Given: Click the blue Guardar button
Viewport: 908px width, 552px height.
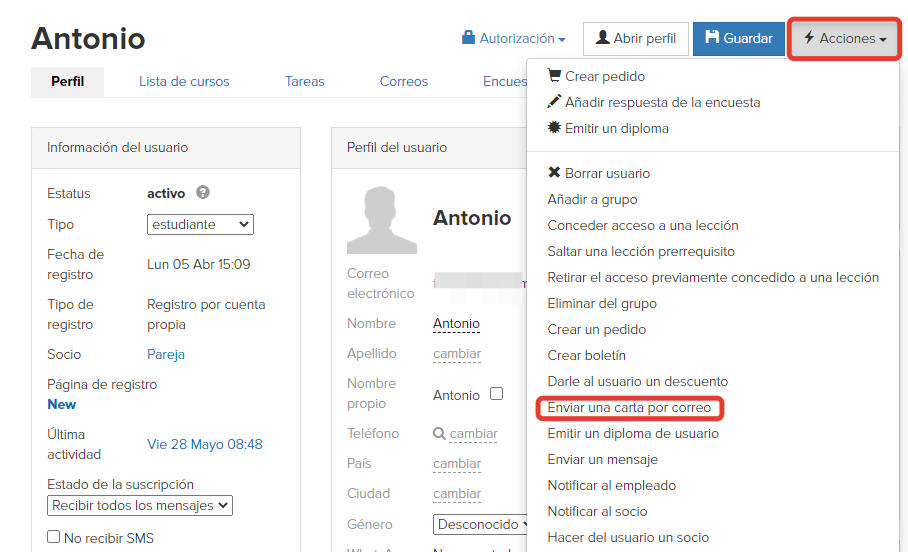Looking at the screenshot, I should pyautogui.click(x=739, y=38).
